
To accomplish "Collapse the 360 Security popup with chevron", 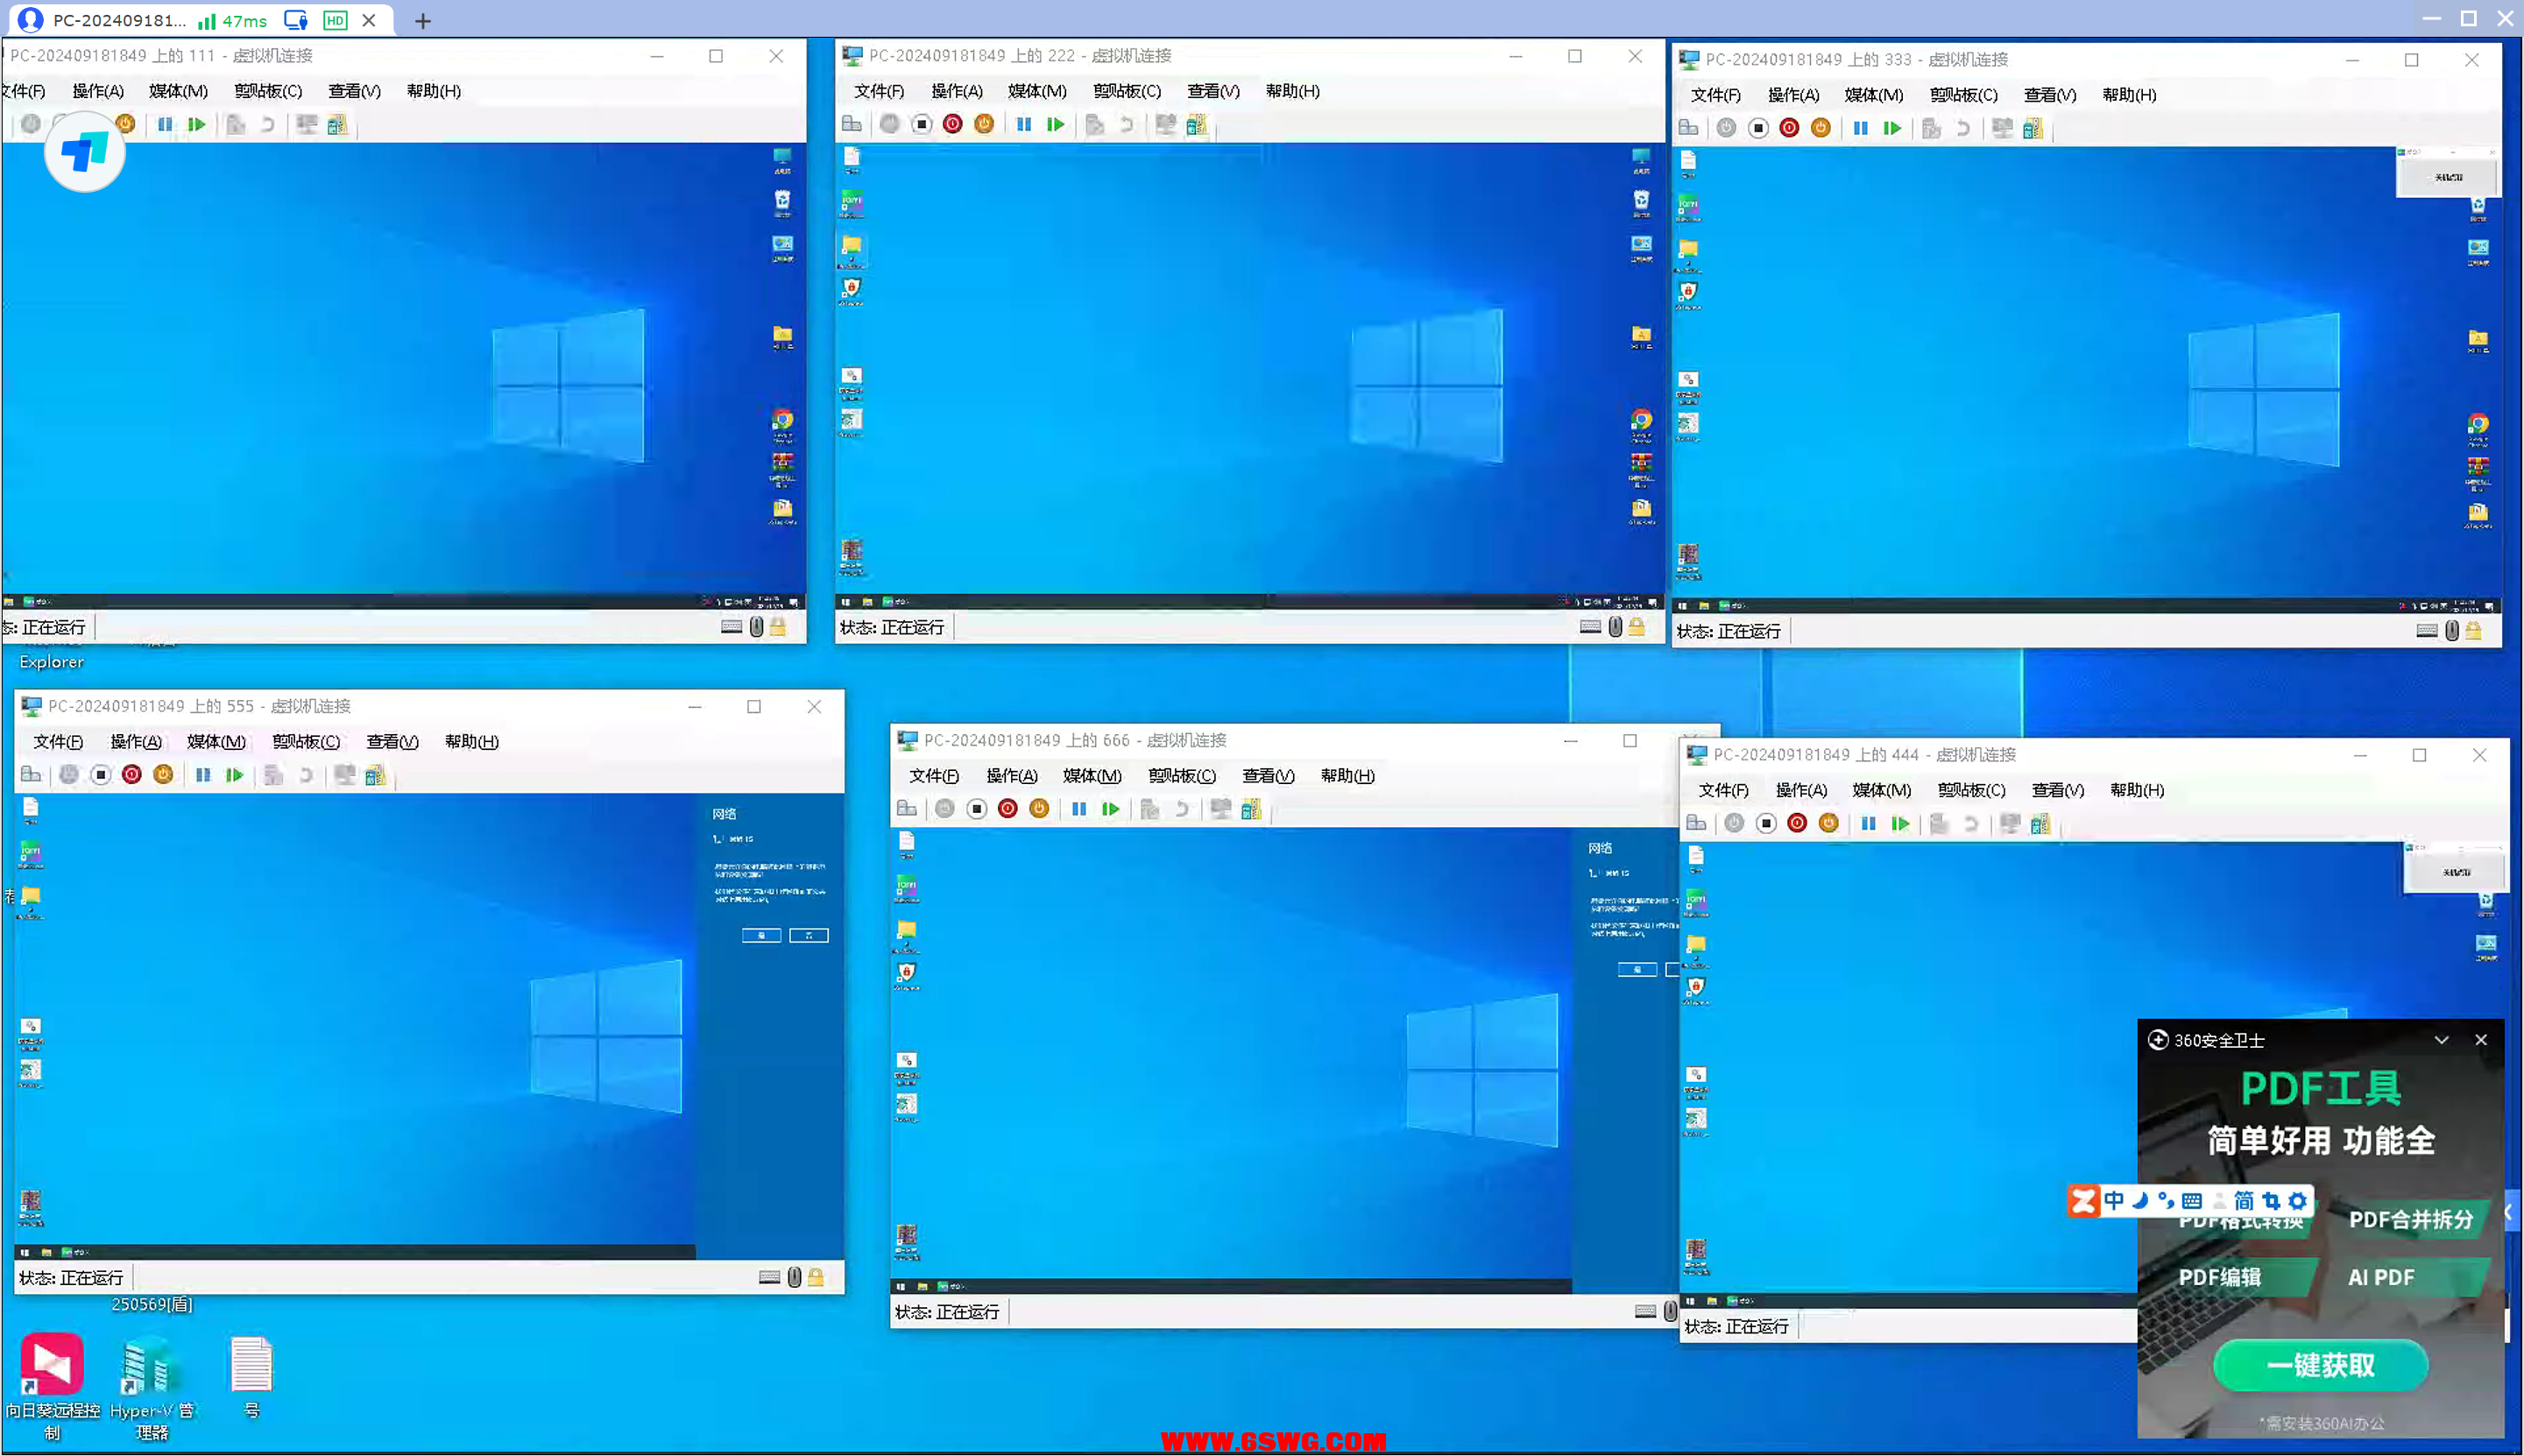I will pyautogui.click(x=2441, y=1040).
